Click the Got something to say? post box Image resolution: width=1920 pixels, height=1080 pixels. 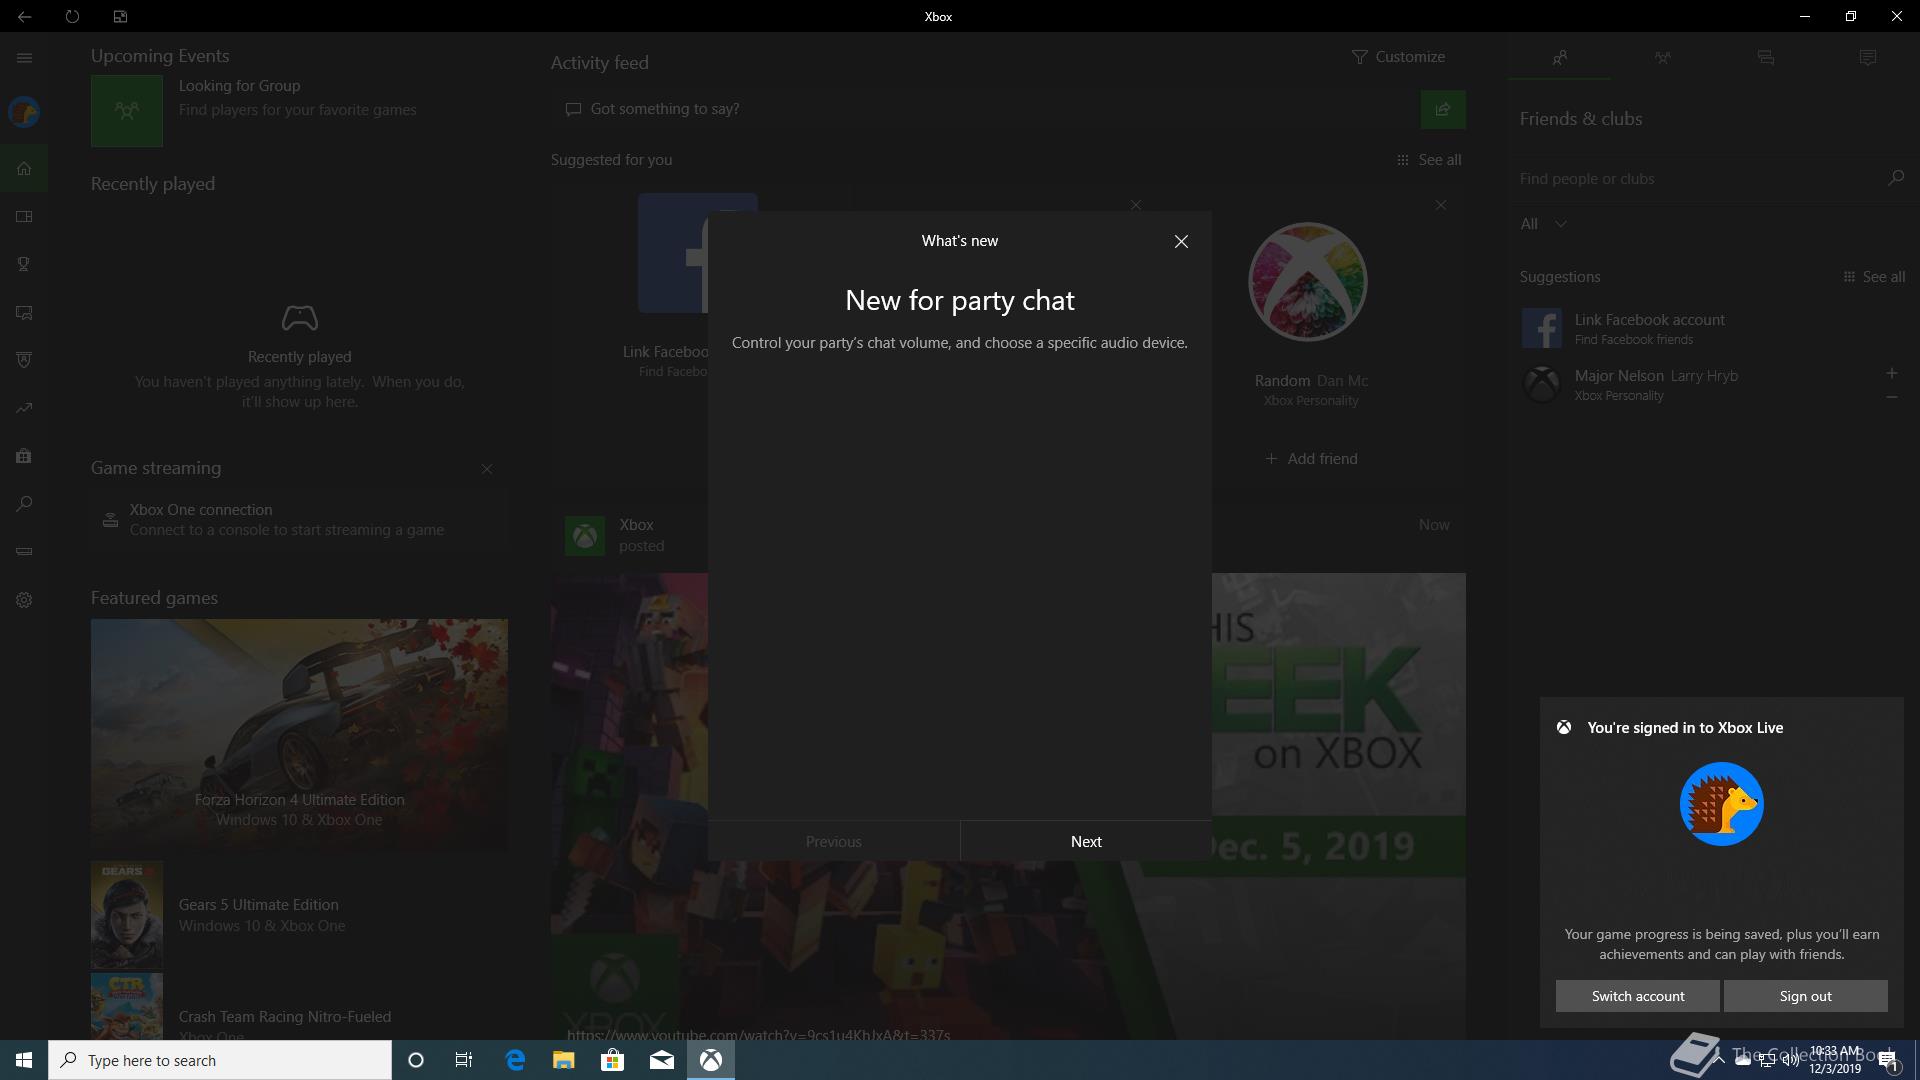point(984,109)
